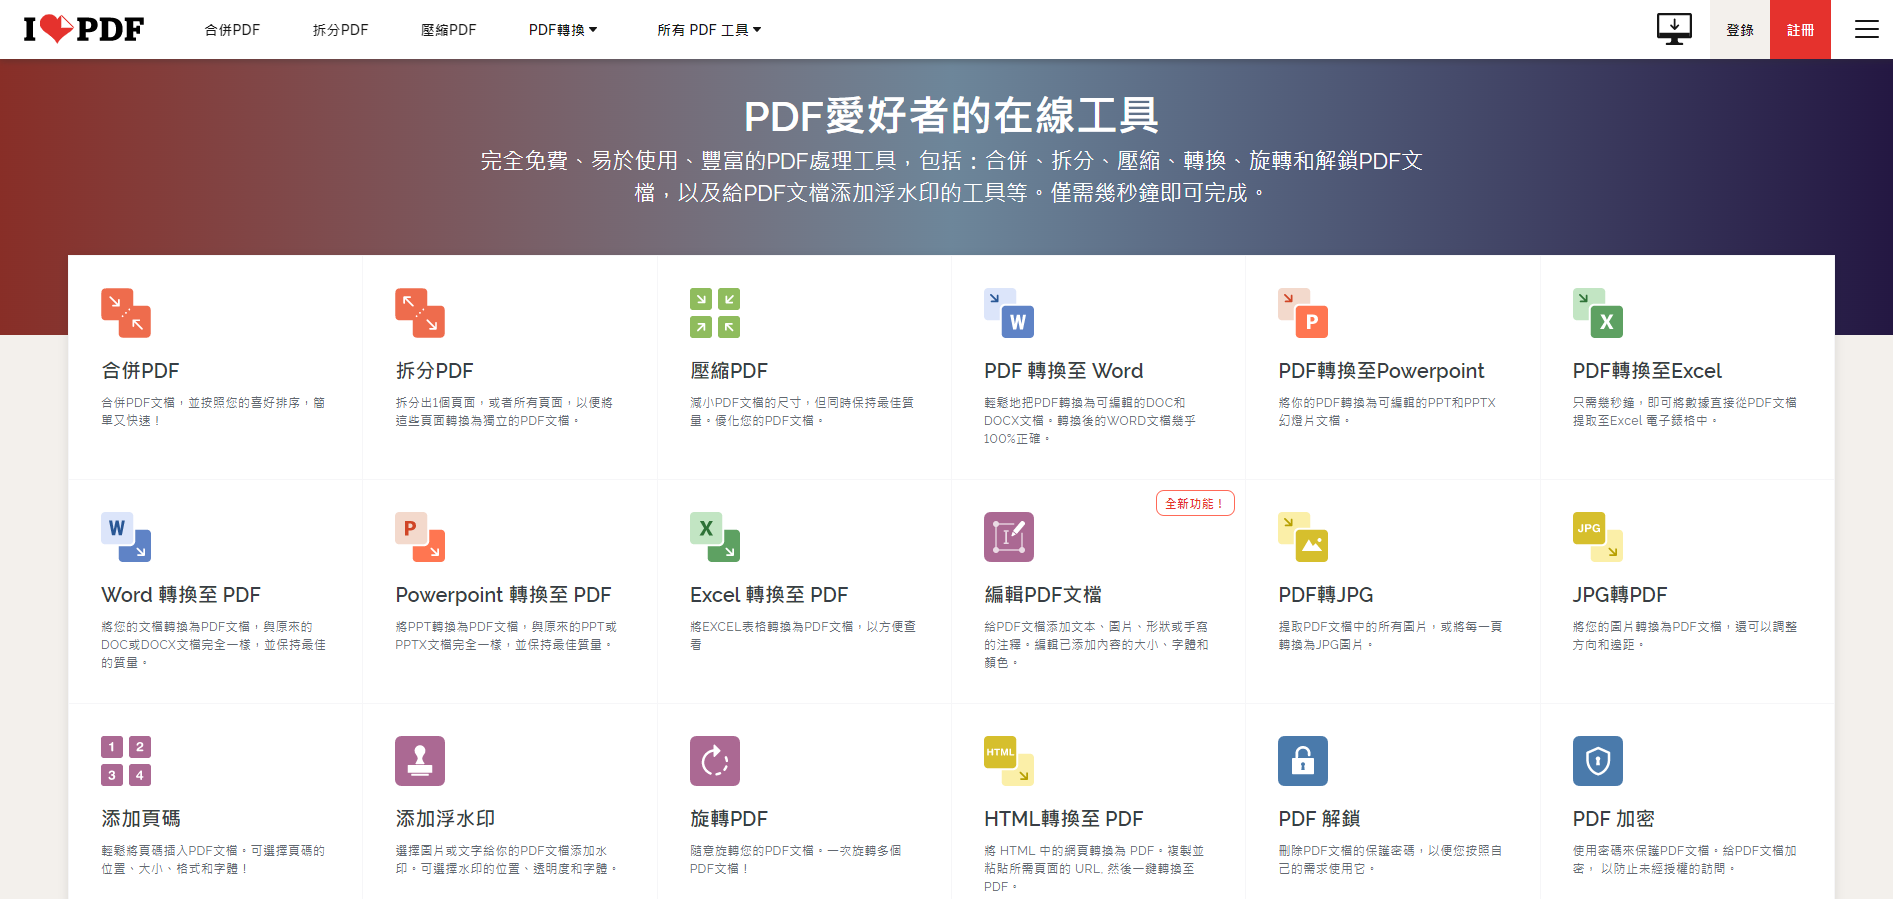
Task: Open the 添加浮水印 stamp icon
Action: [420, 761]
